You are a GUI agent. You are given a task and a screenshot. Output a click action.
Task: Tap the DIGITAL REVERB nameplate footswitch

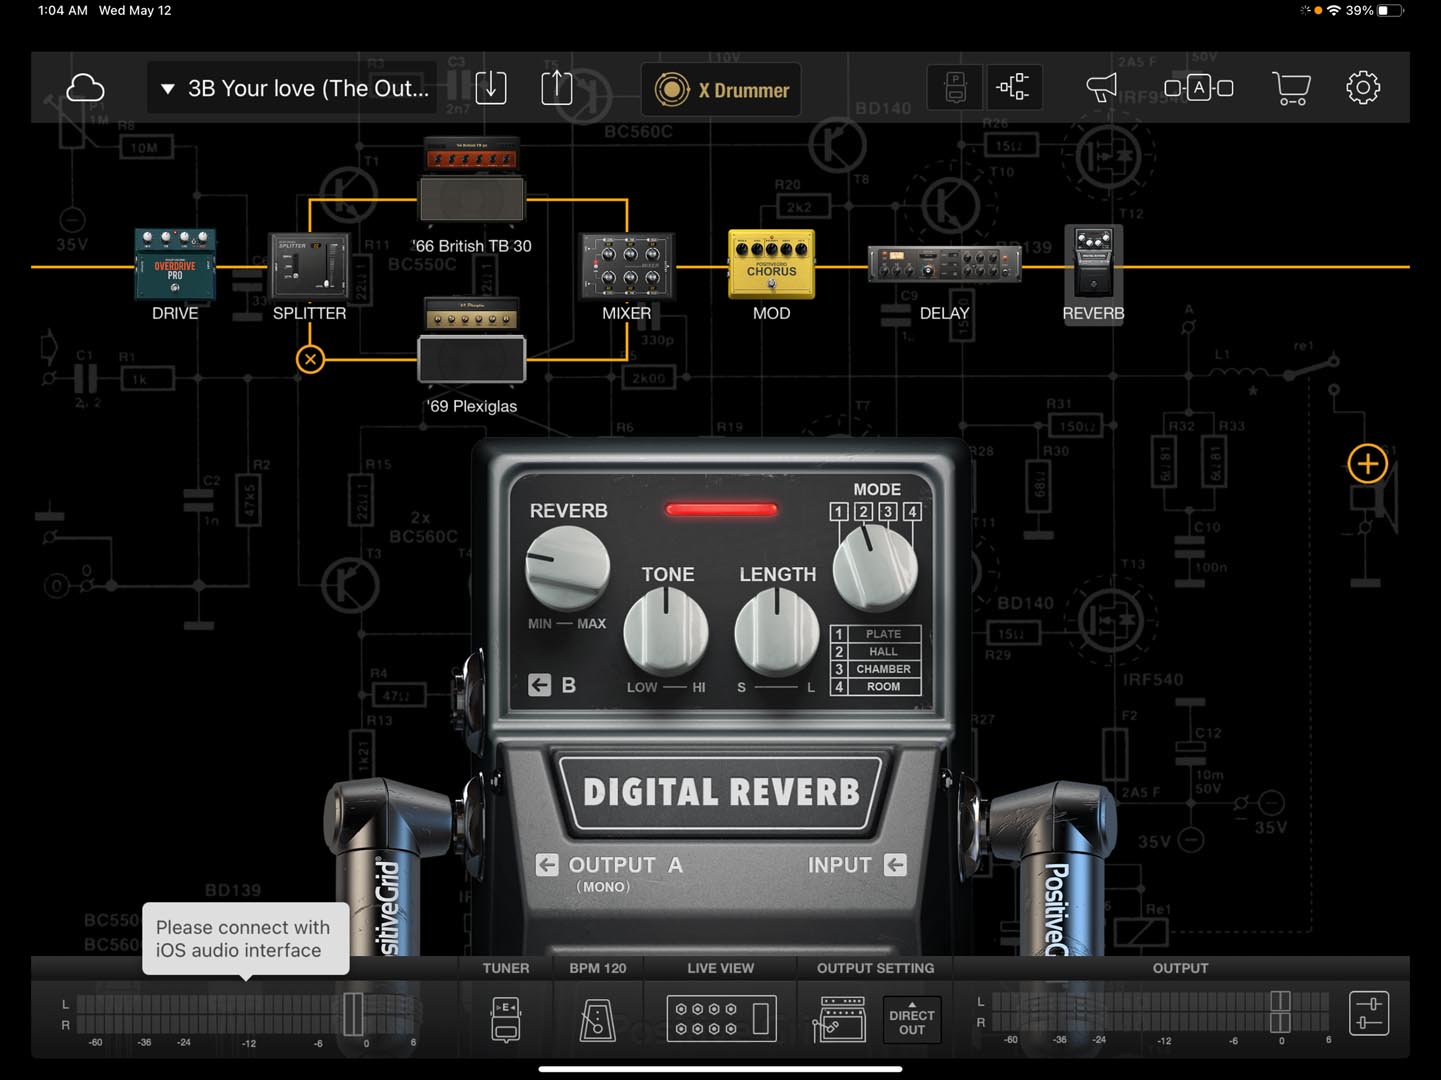721,793
